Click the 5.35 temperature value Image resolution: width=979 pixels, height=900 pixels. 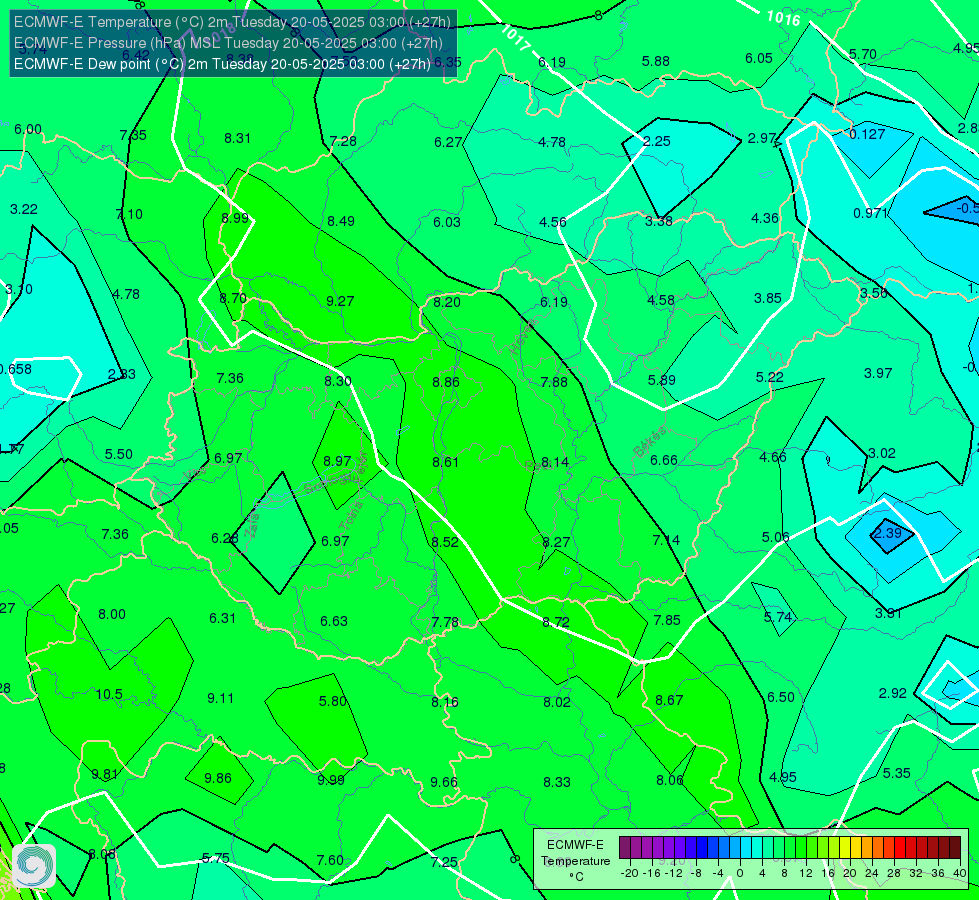[x=897, y=773]
